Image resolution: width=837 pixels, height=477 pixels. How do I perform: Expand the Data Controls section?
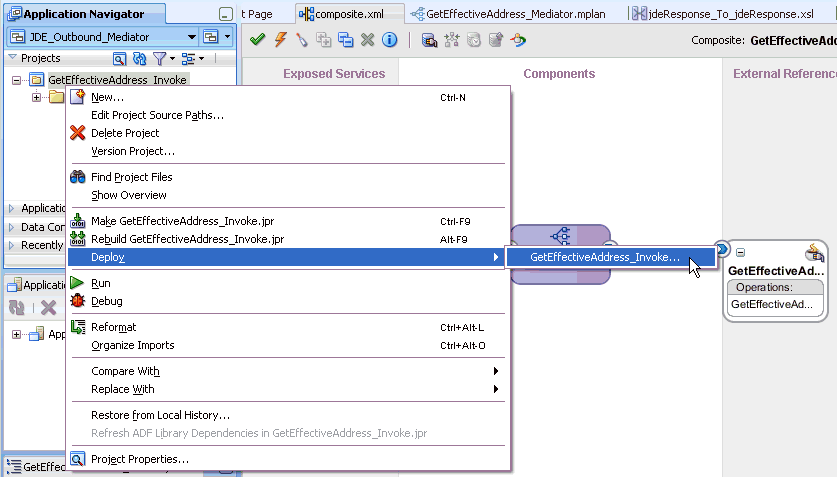(x=12, y=227)
